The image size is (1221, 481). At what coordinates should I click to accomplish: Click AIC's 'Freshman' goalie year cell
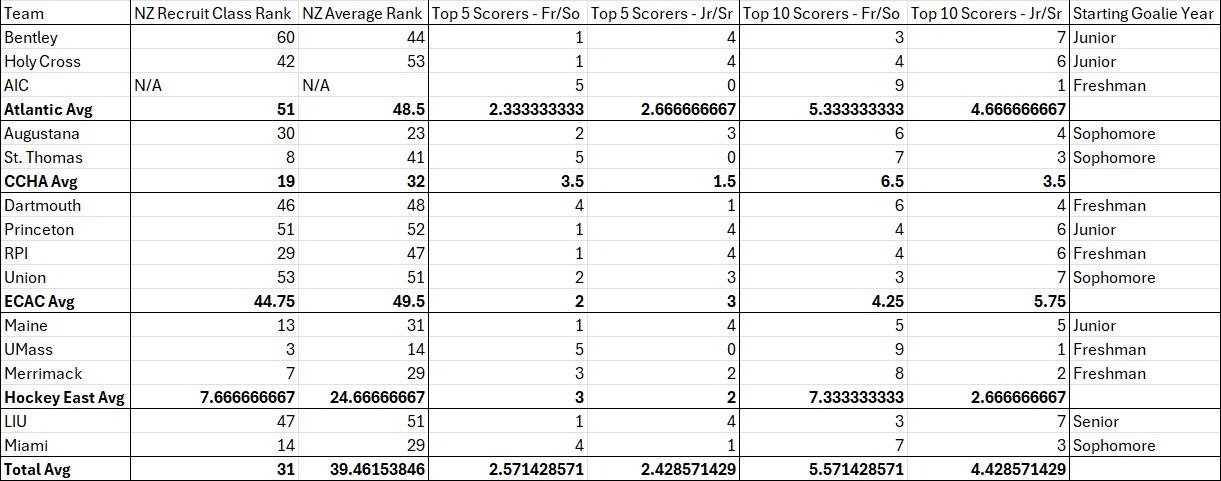pos(1145,86)
